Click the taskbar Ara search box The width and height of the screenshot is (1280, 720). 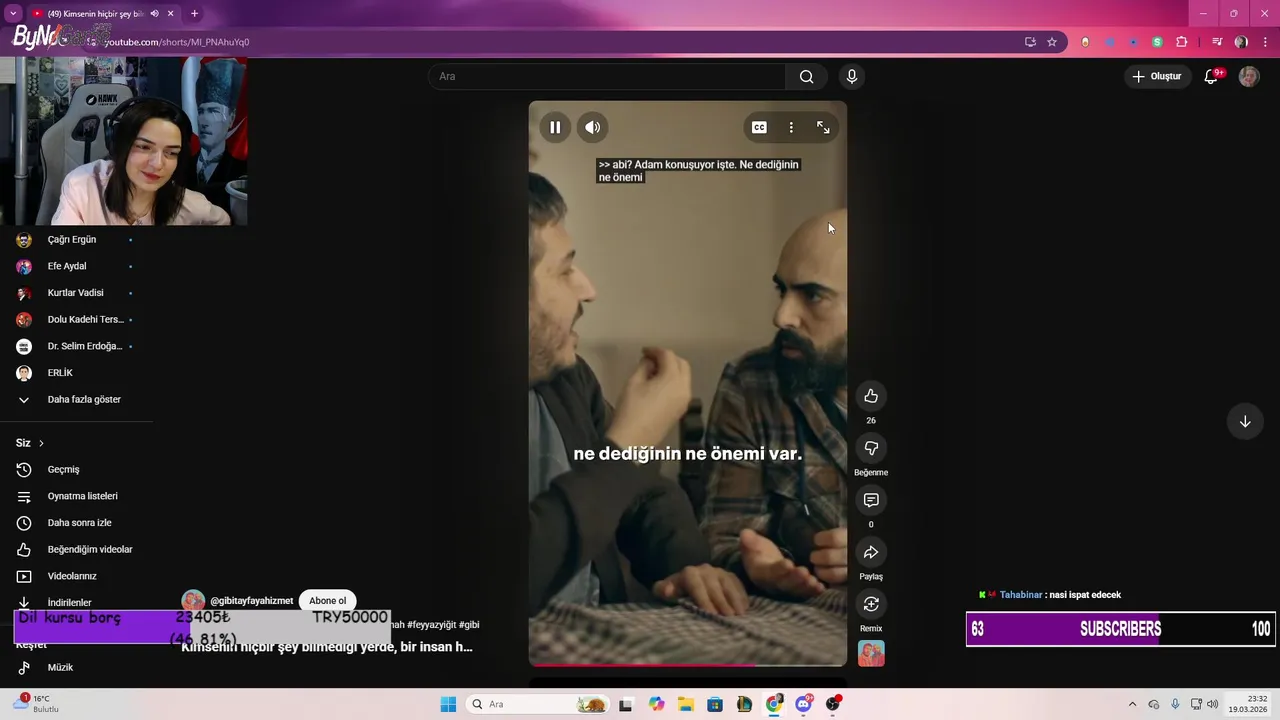(x=536, y=704)
